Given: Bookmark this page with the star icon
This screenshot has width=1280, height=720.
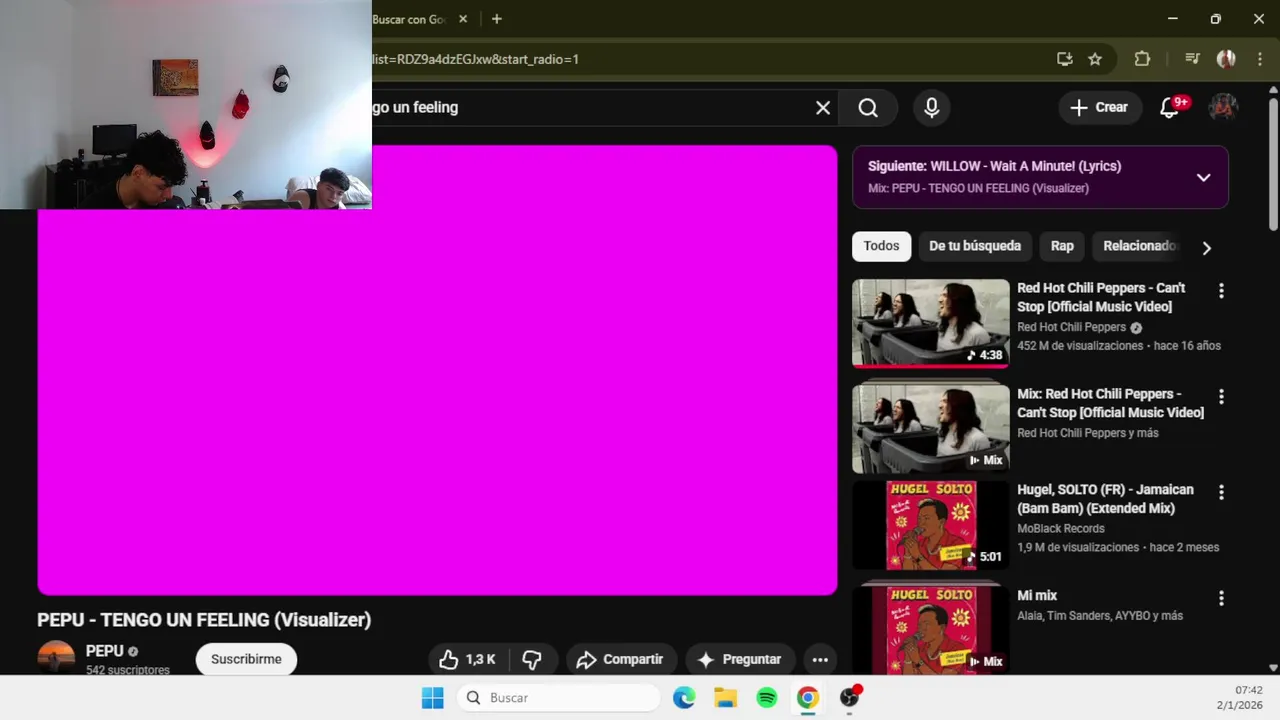Looking at the screenshot, I should (x=1095, y=59).
